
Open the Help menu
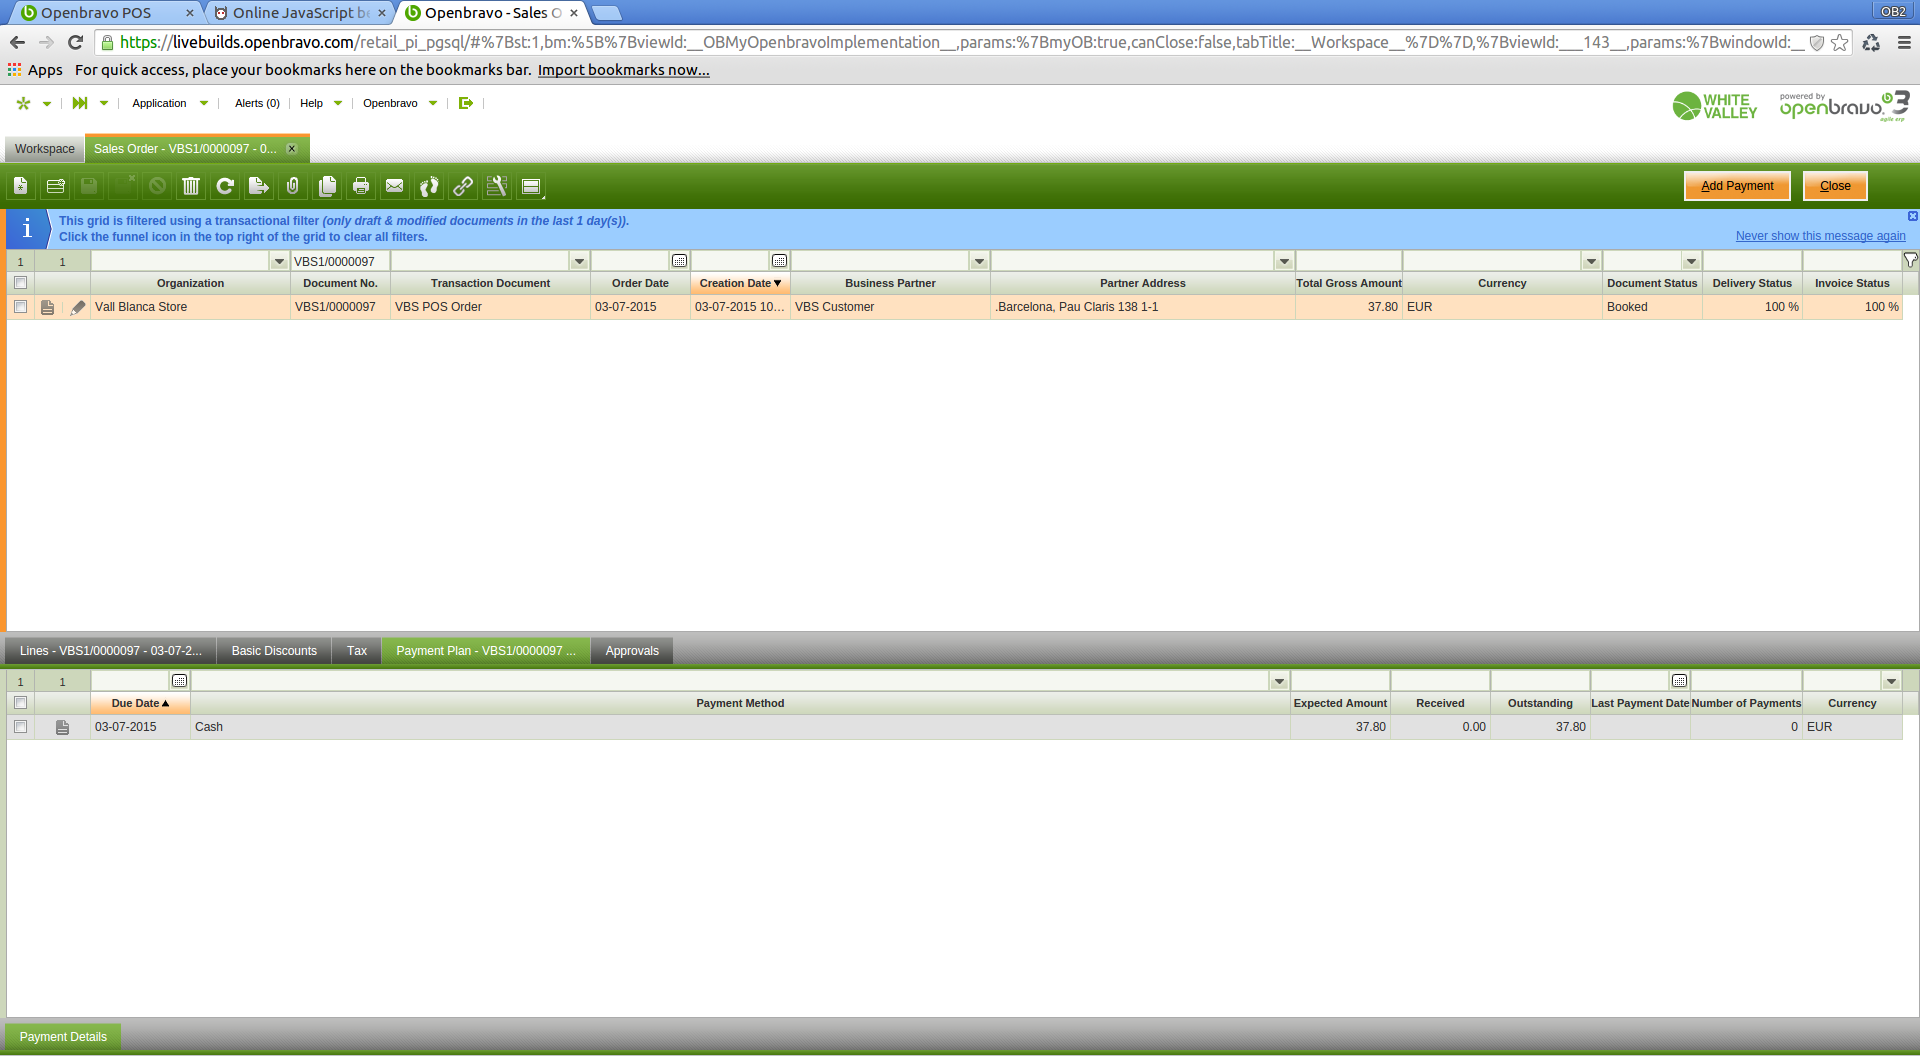tap(321, 103)
